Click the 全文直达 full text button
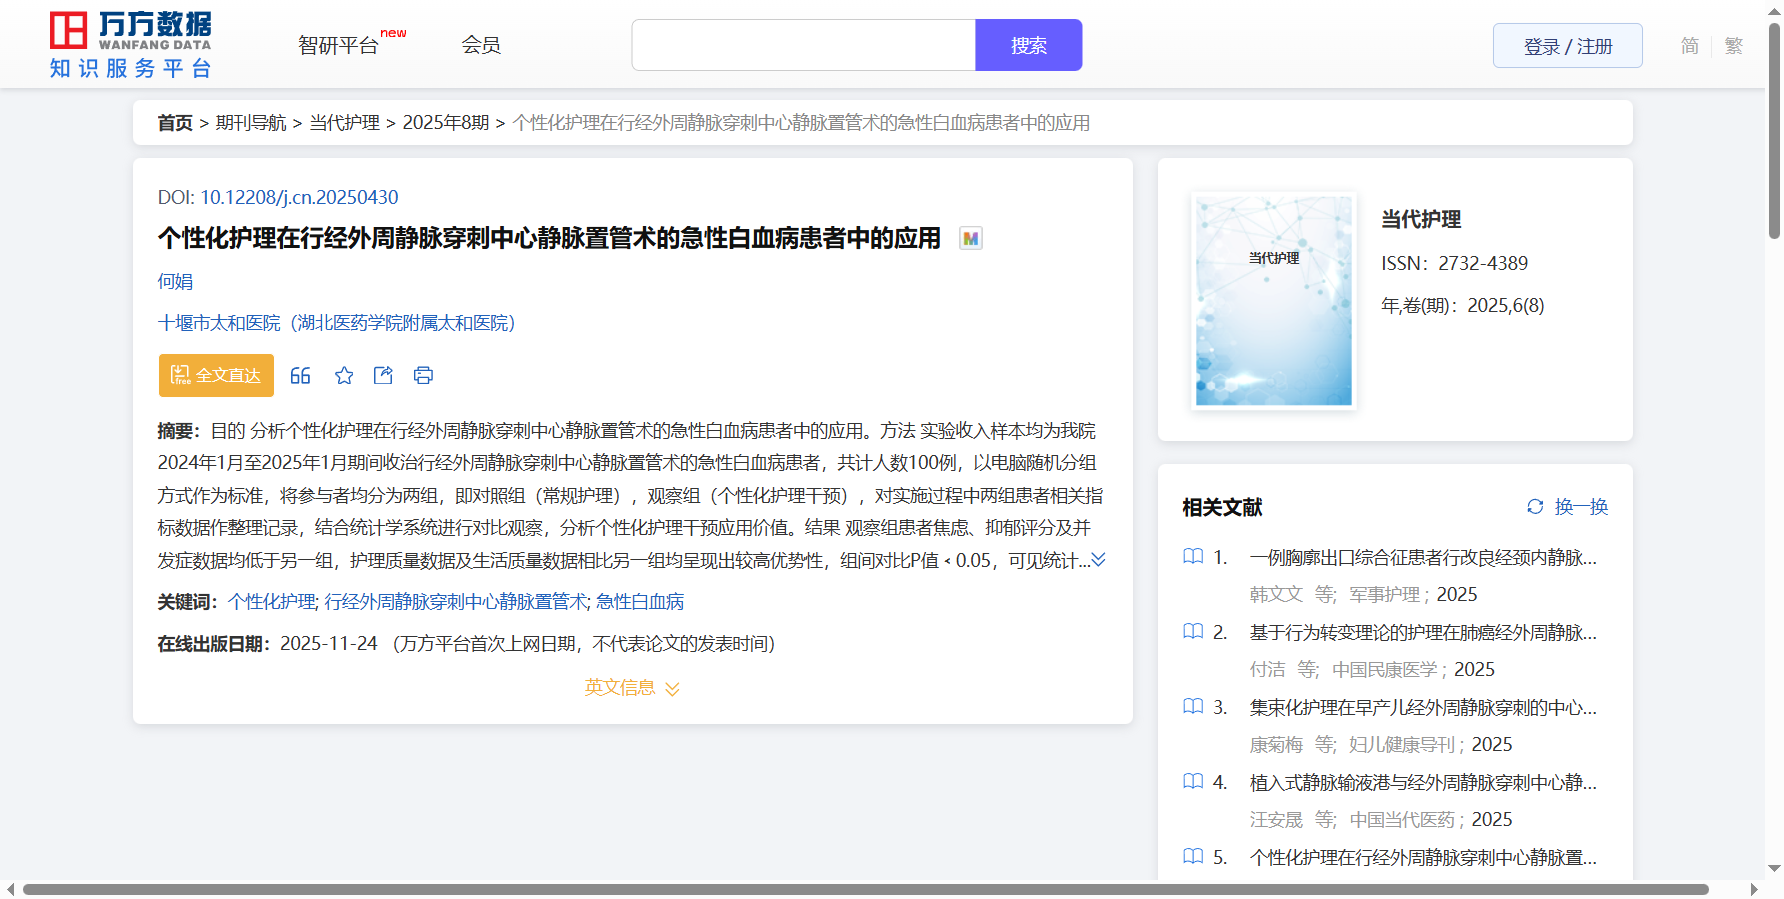1784x899 pixels. [x=216, y=376]
